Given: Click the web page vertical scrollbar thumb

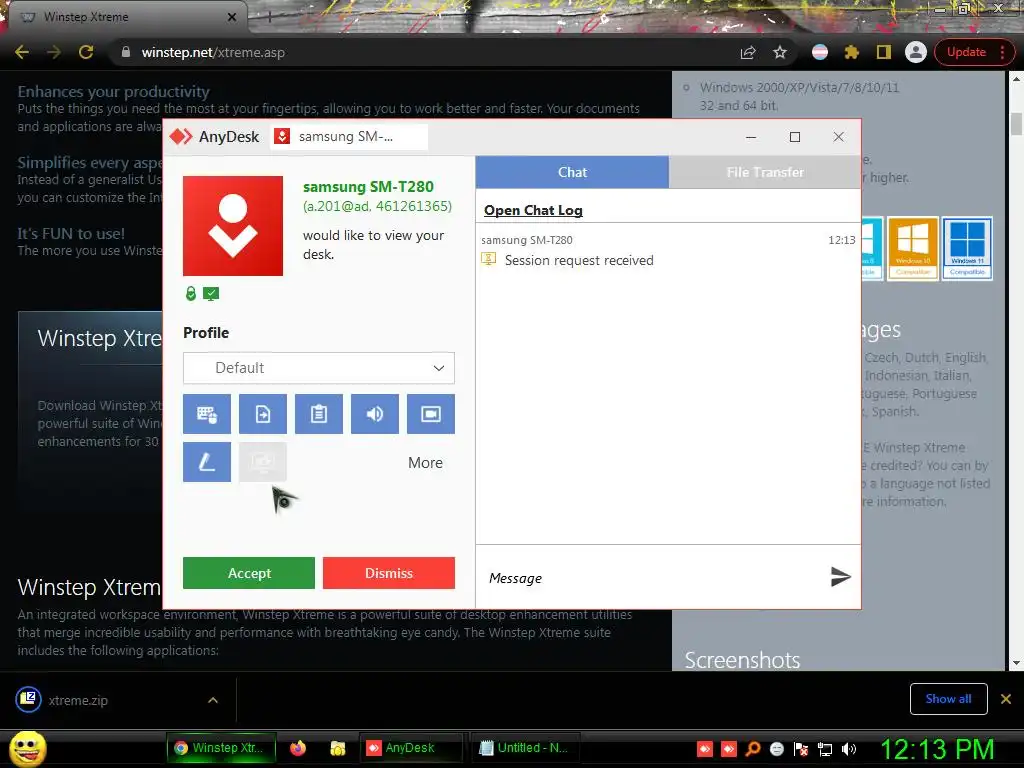Looking at the screenshot, I should [1016, 124].
